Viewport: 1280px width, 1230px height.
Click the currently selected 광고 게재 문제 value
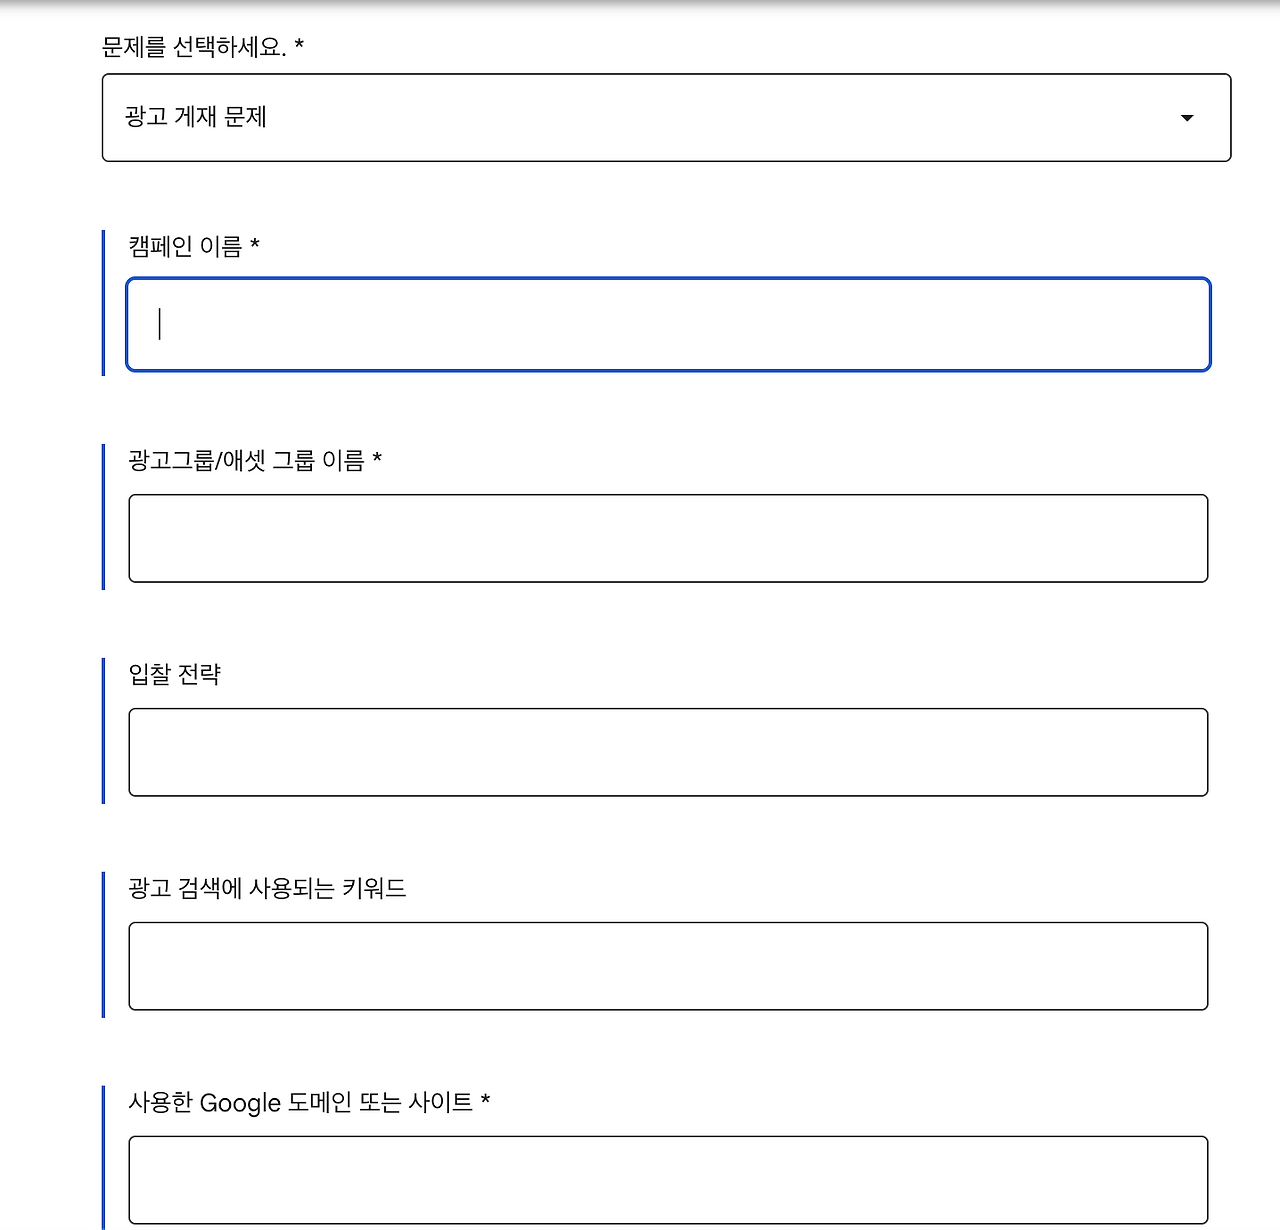tap(196, 118)
